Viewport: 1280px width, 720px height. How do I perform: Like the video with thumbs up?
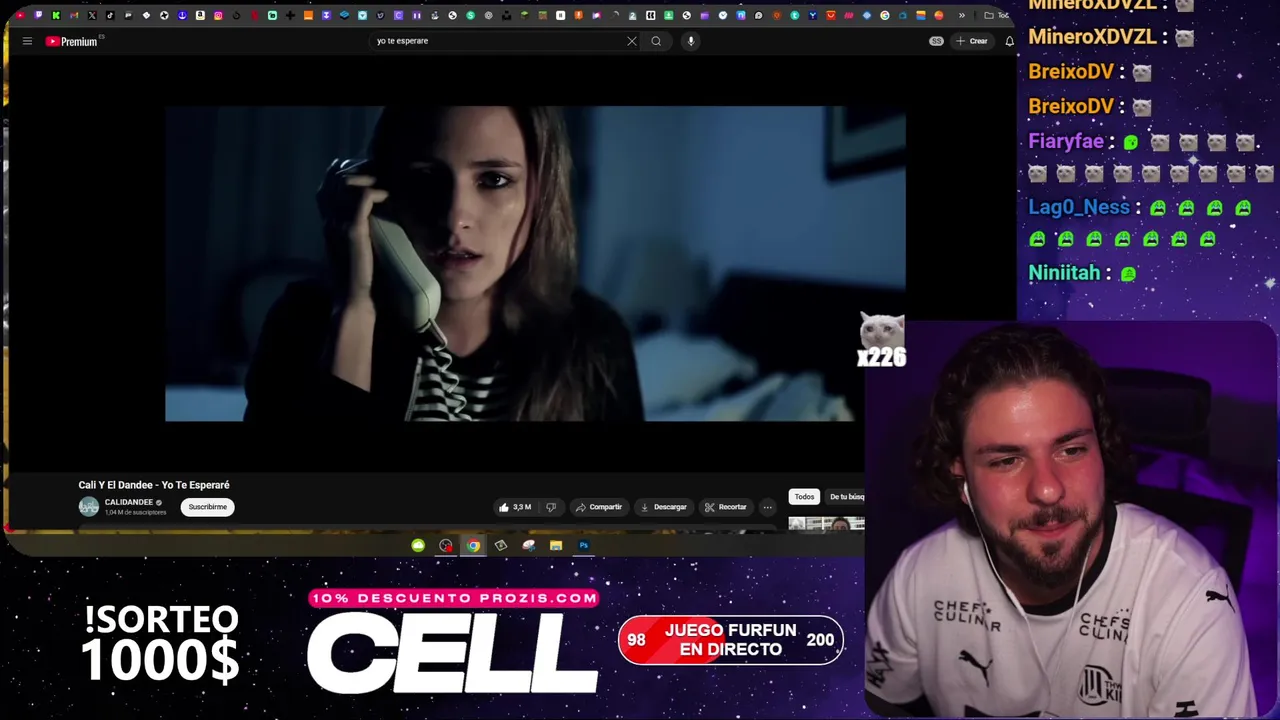515,507
